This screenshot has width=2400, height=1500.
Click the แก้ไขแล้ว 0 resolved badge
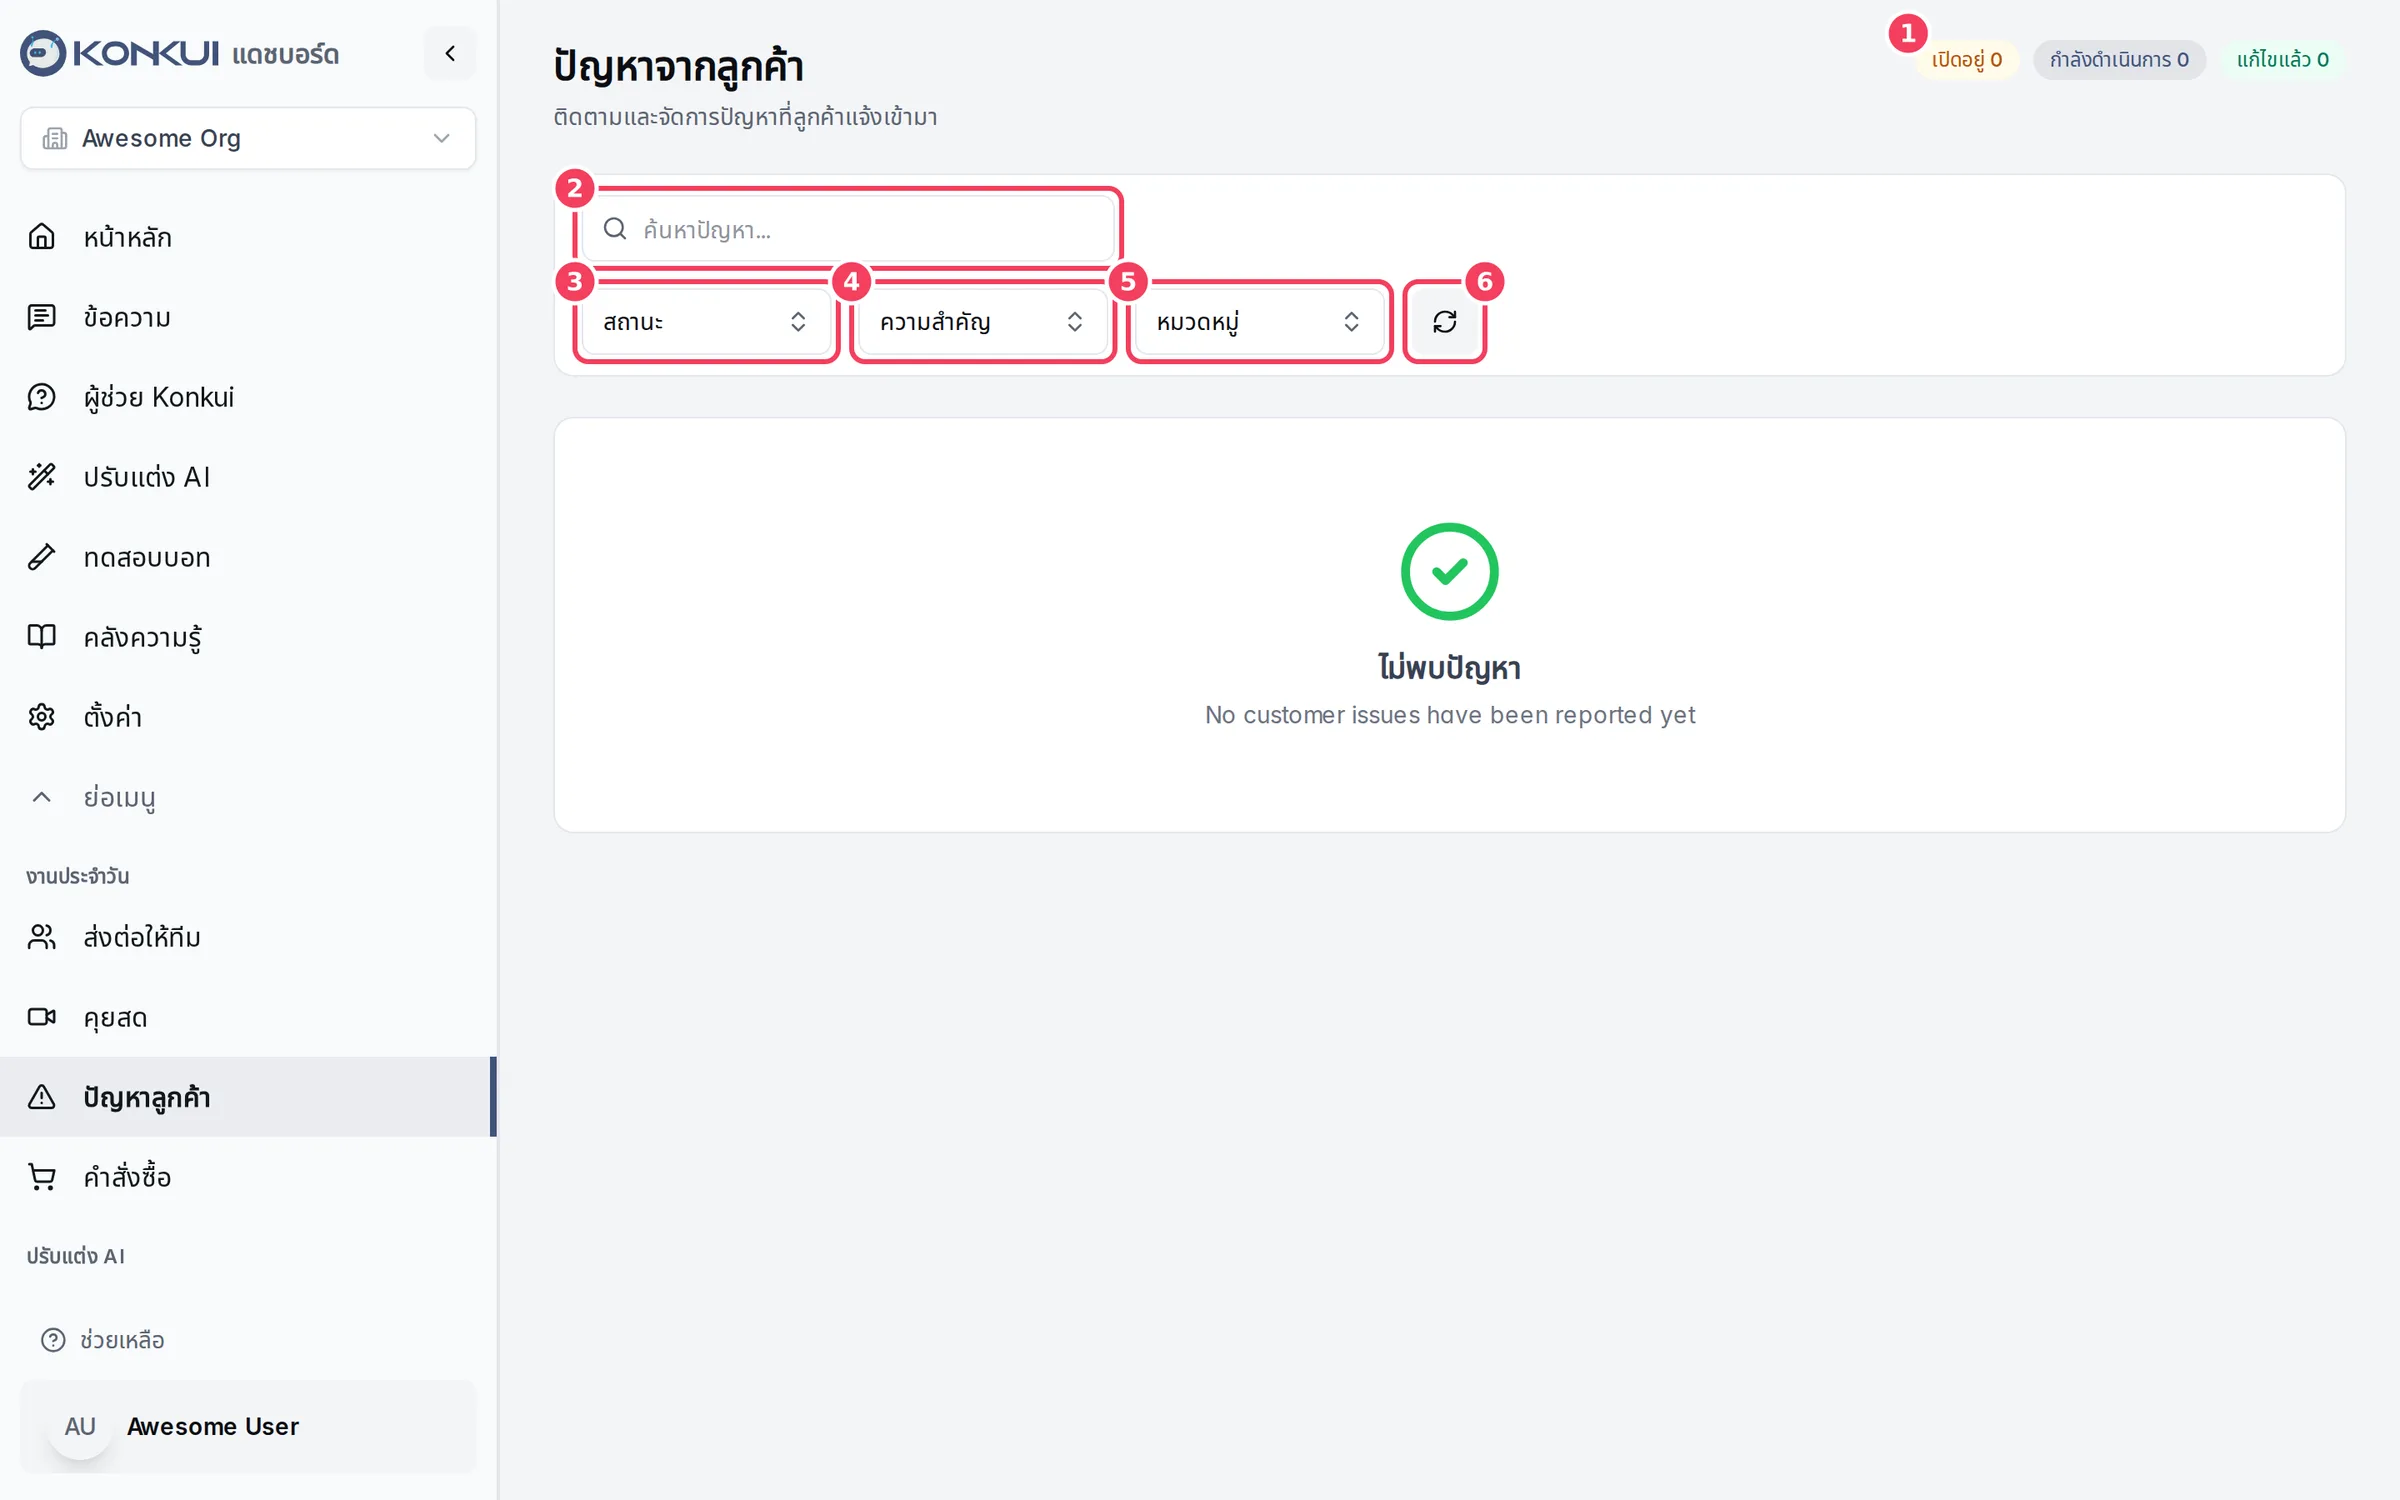(x=2282, y=60)
